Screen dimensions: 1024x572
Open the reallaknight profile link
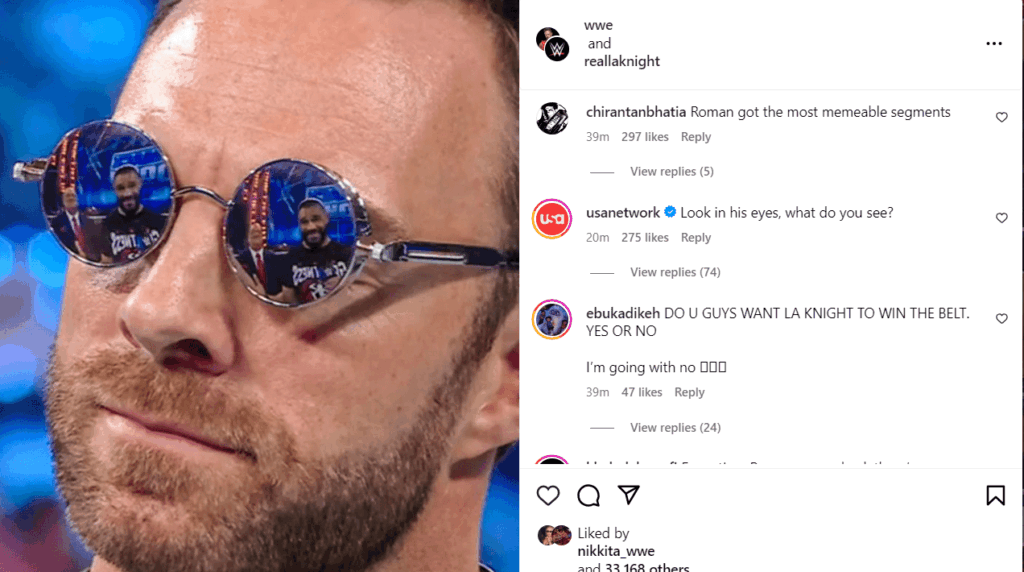622,61
